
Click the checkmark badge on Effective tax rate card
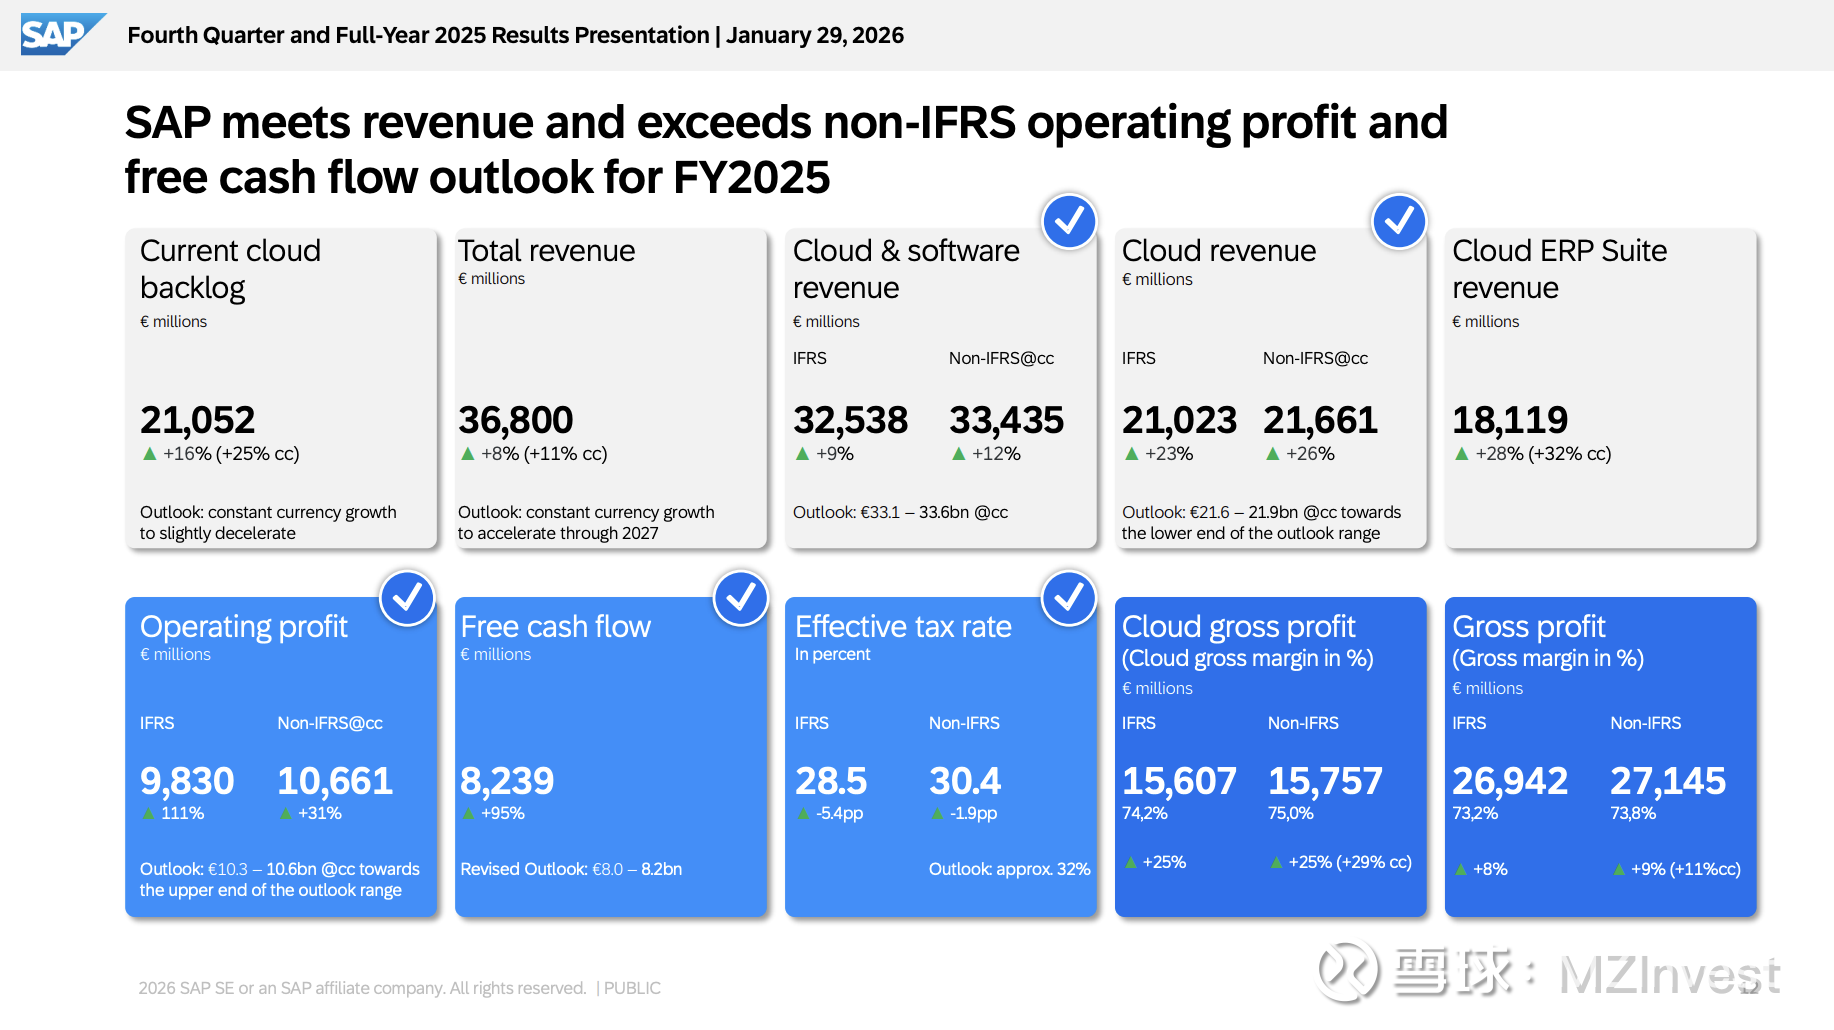tap(1069, 598)
